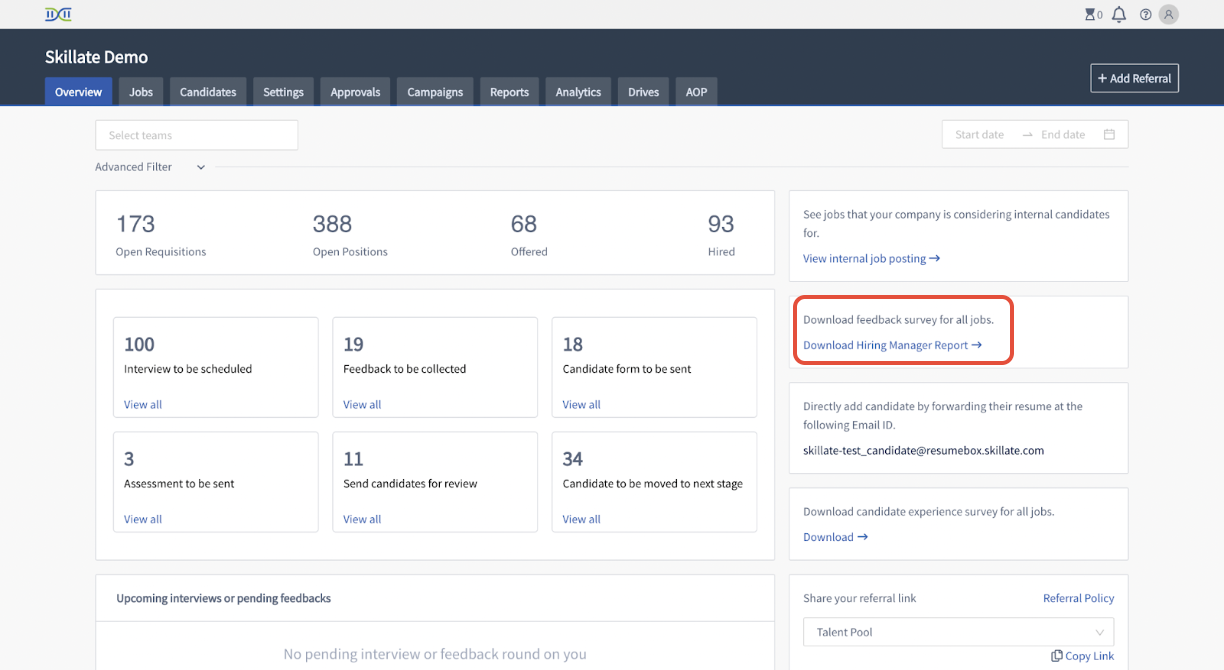View all send candidates for review
This screenshot has width=1224, height=670.
(x=362, y=519)
